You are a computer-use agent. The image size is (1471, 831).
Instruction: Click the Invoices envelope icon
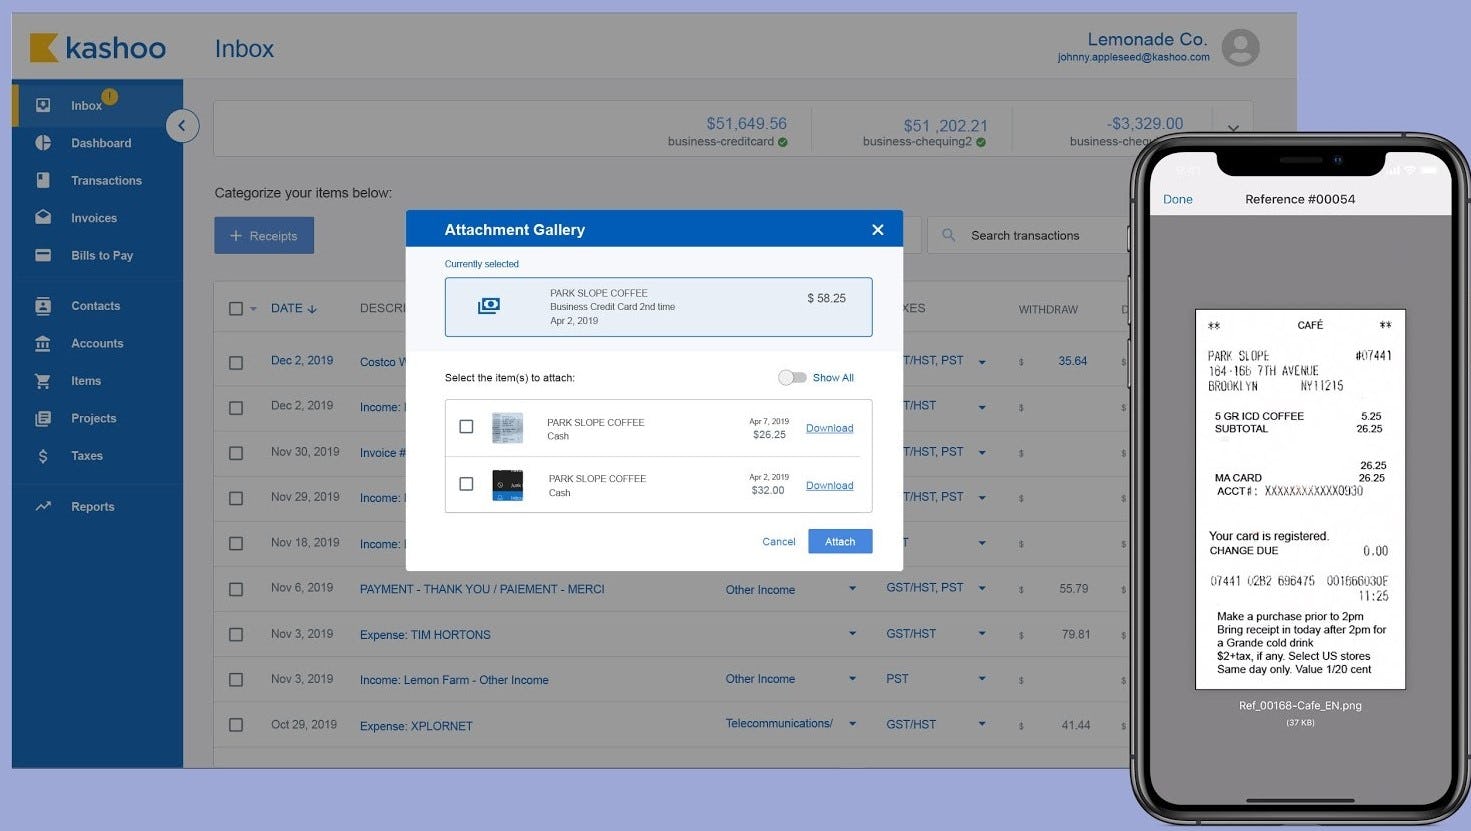pyautogui.click(x=43, y=217)
